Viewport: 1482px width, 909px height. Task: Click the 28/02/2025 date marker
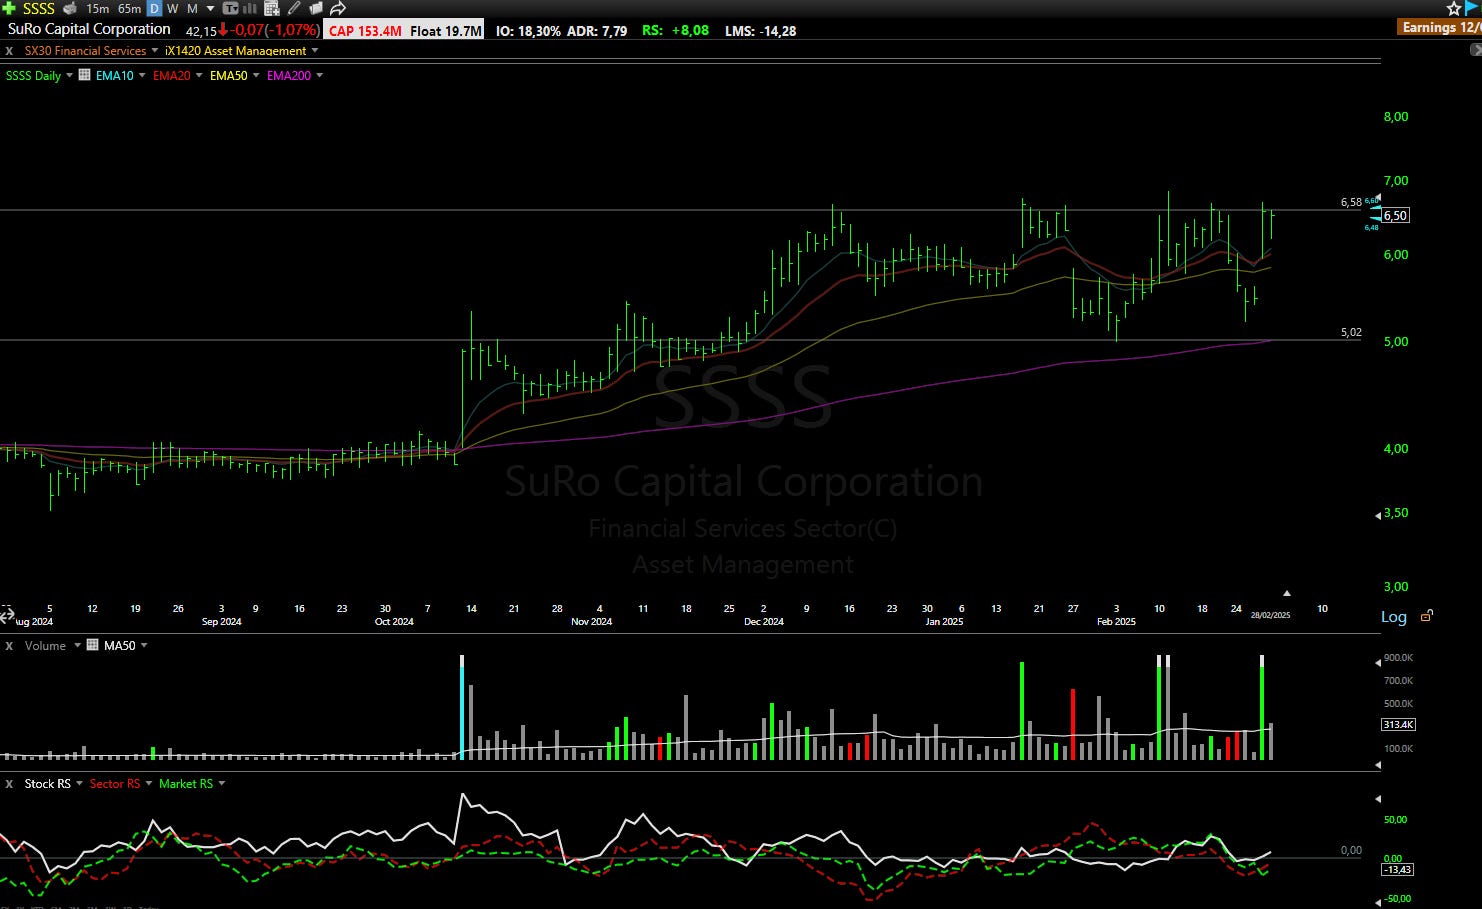[1270, 615]
